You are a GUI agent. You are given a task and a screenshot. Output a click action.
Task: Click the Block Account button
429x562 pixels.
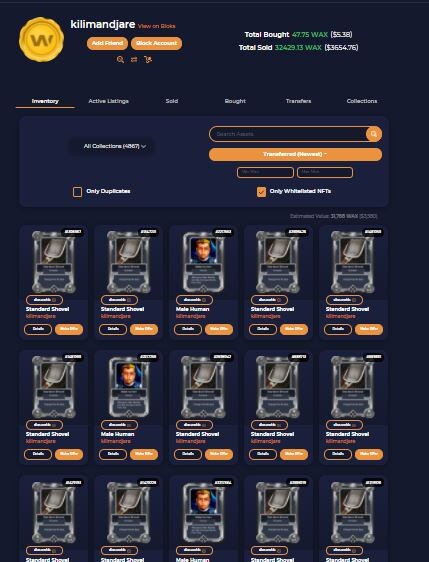point(157,43)
